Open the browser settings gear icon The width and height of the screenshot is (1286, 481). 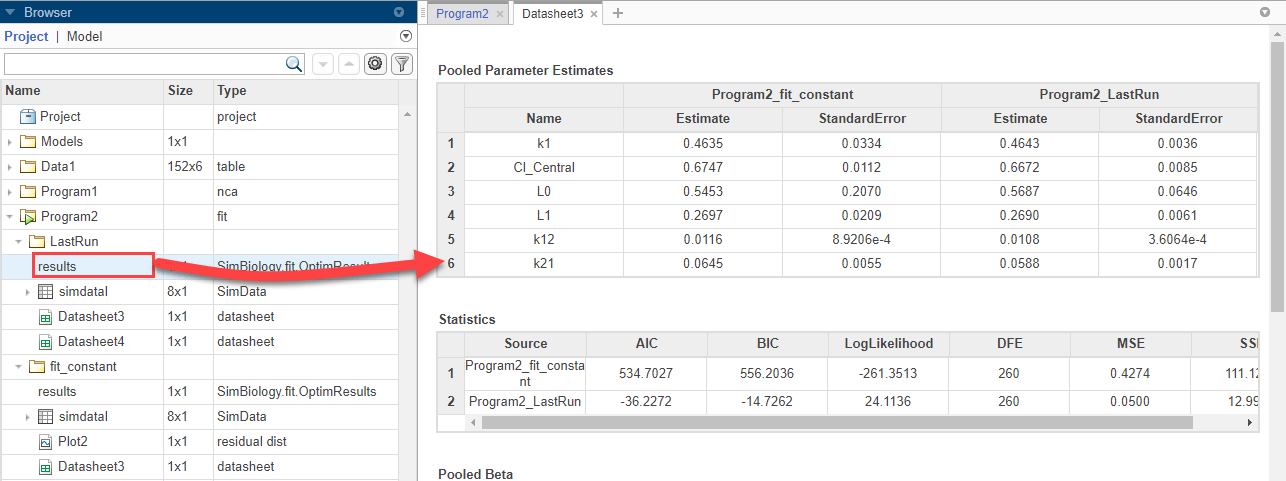pos(375,64)
